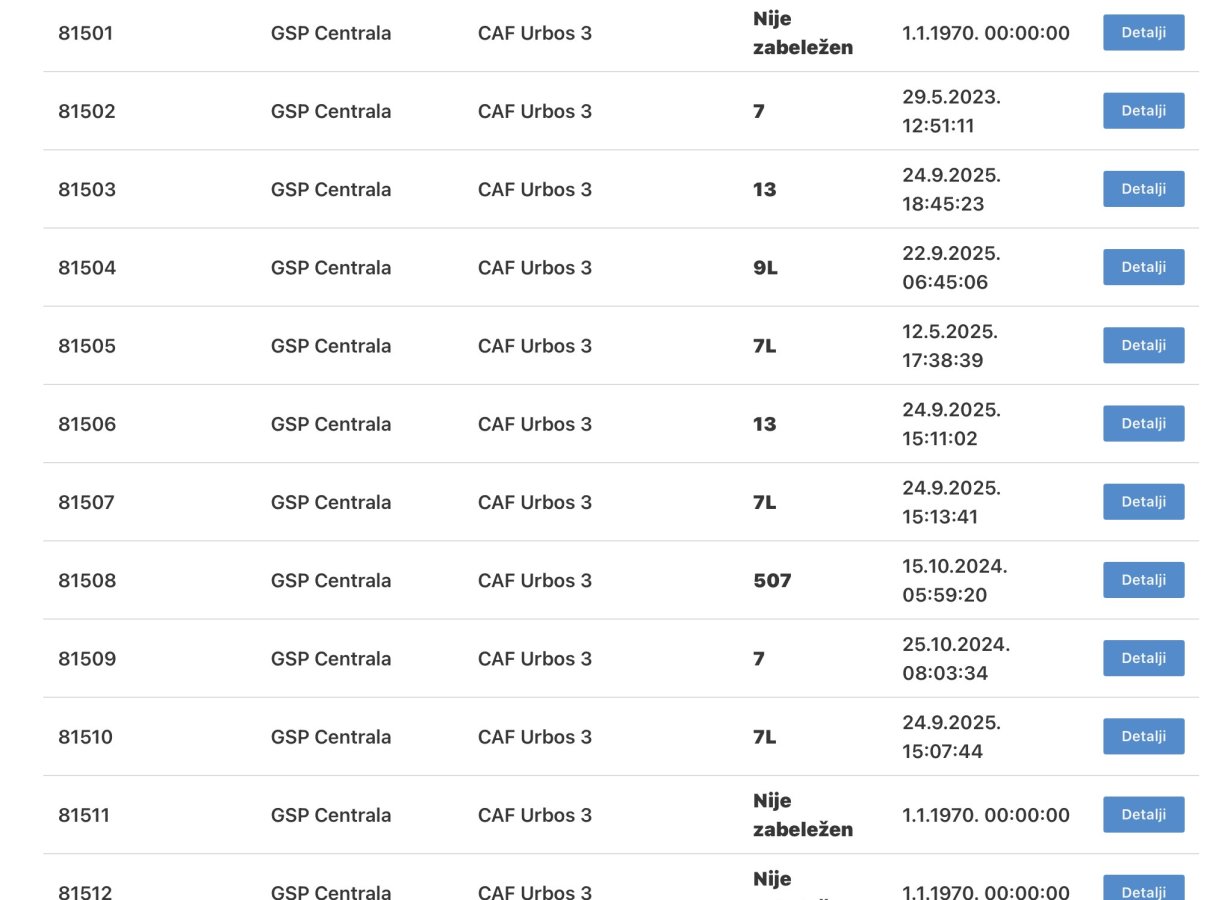Screen dimensions: 1216x900
Task: Select Nije zabeležen text in row 81511
Action: 803,815
